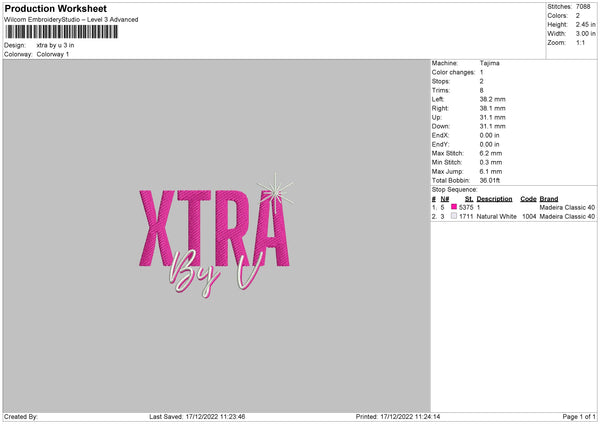Screen dimensions: 600x424
Task: Click the Natural White thread swatch
Action: 454,216
